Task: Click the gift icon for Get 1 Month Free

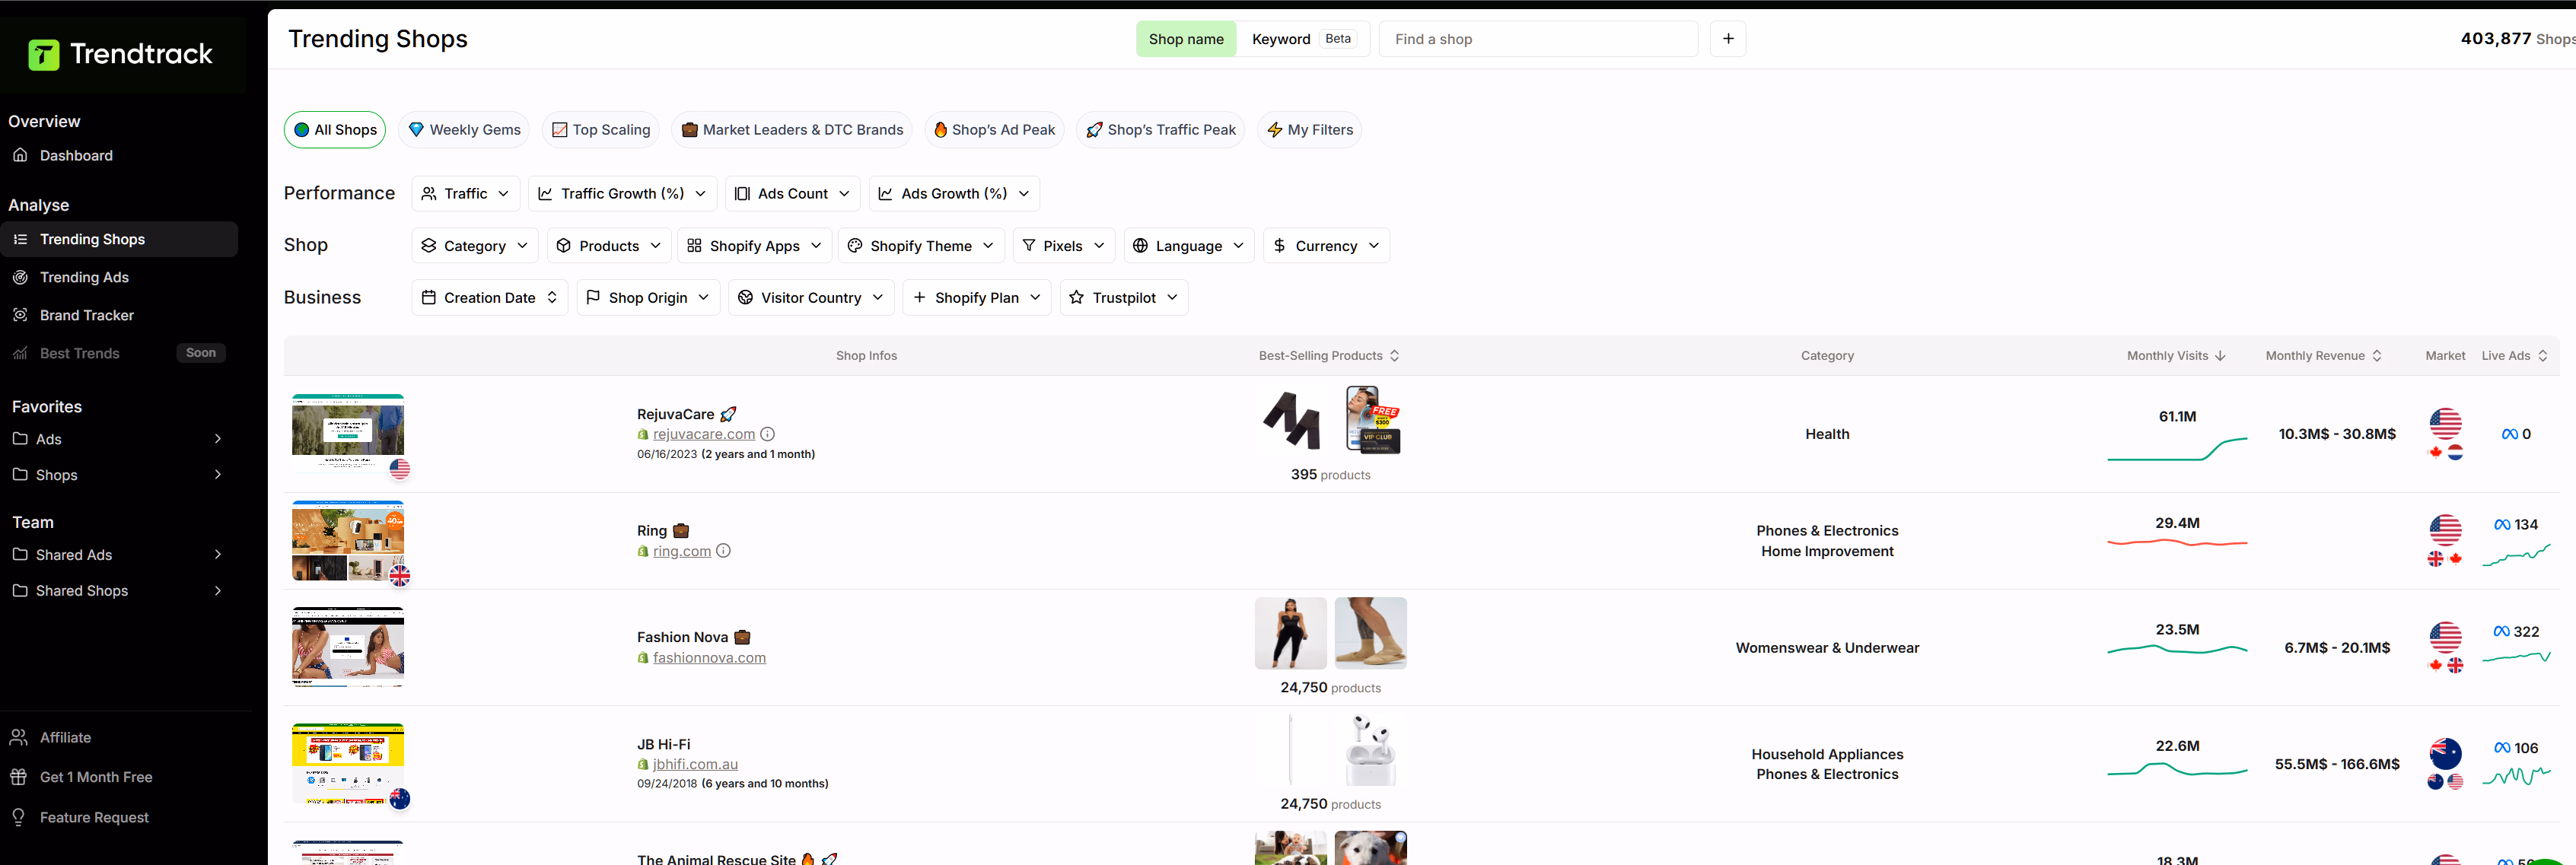Action: point(19,777)
